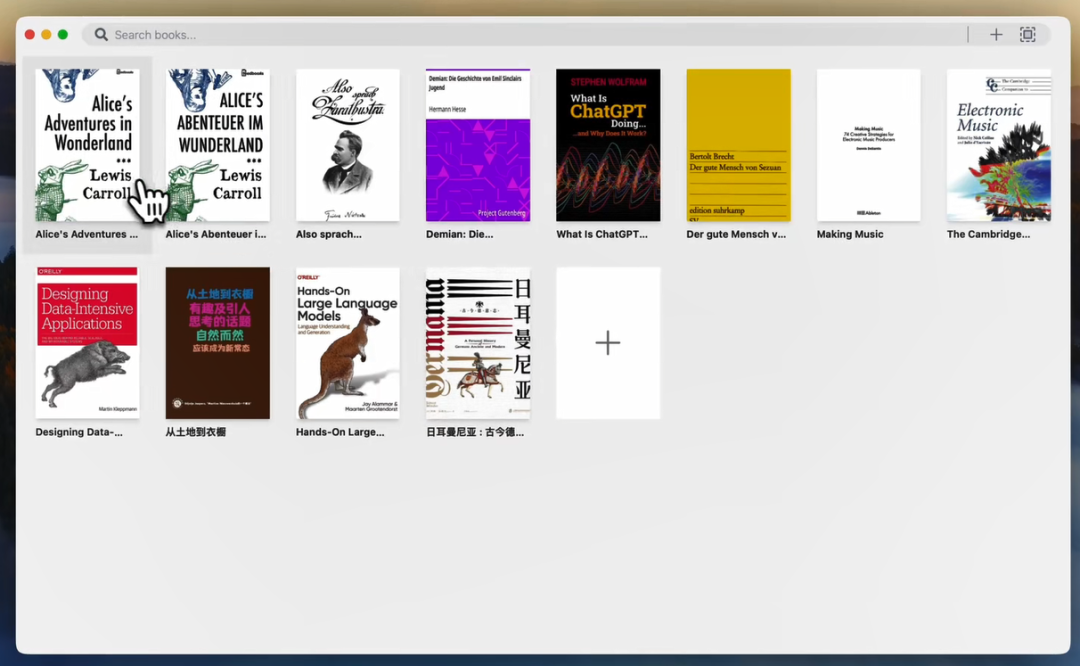Viewport: 1080px width, 666px height.
Task: Open the Also sprach Zarathustra cover
Action: (x=348, y=145)
